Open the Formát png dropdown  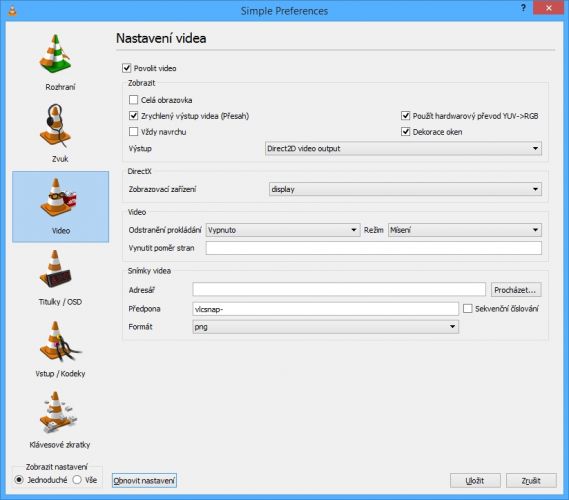click(326, 327)
